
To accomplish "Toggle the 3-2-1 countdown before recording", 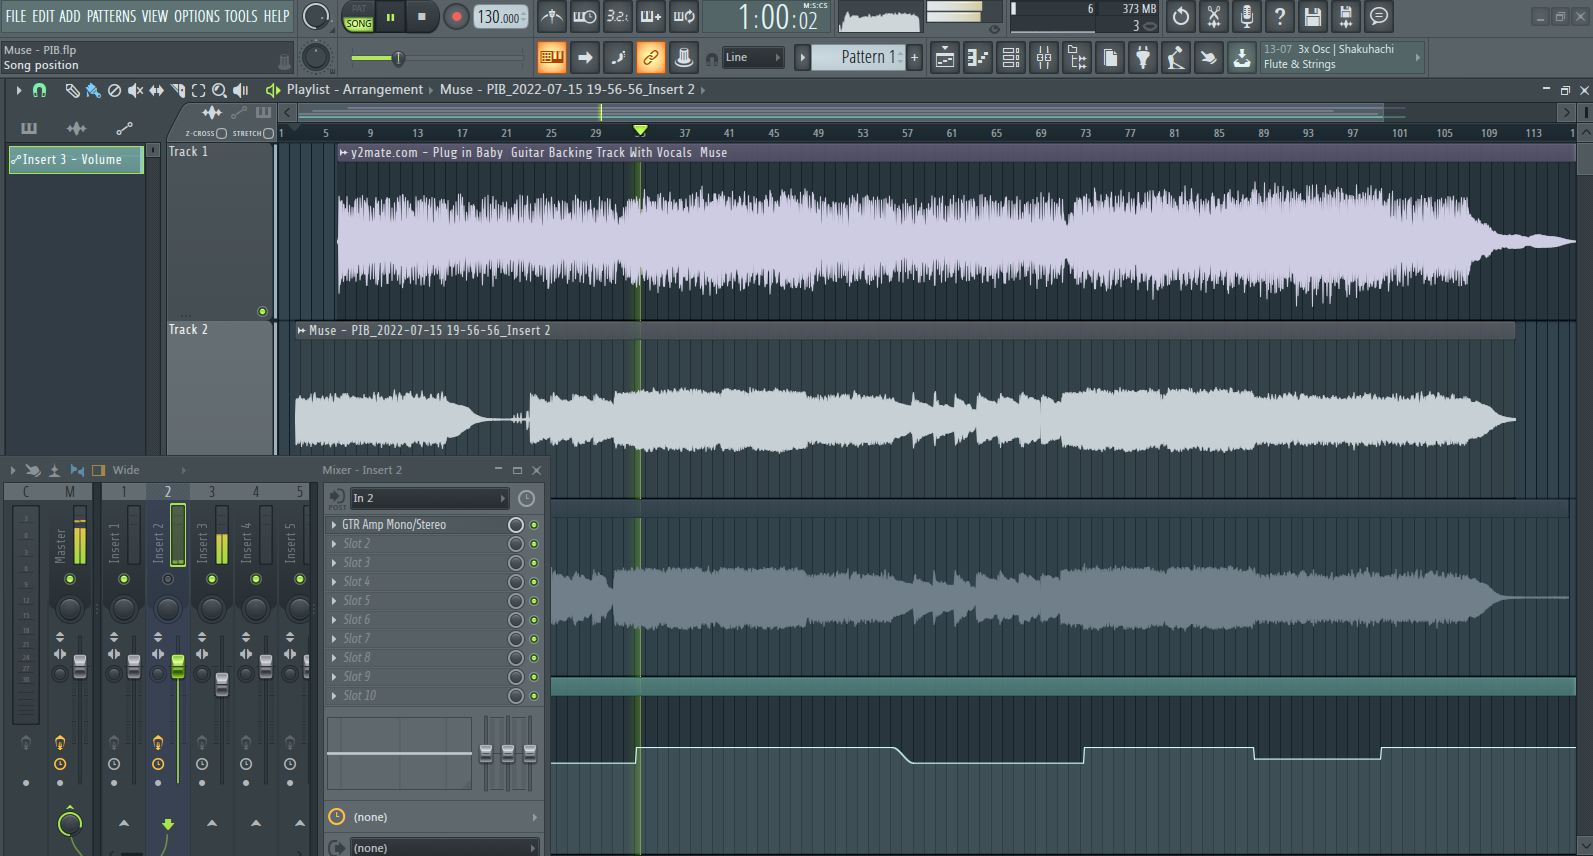I will [618, 17].
